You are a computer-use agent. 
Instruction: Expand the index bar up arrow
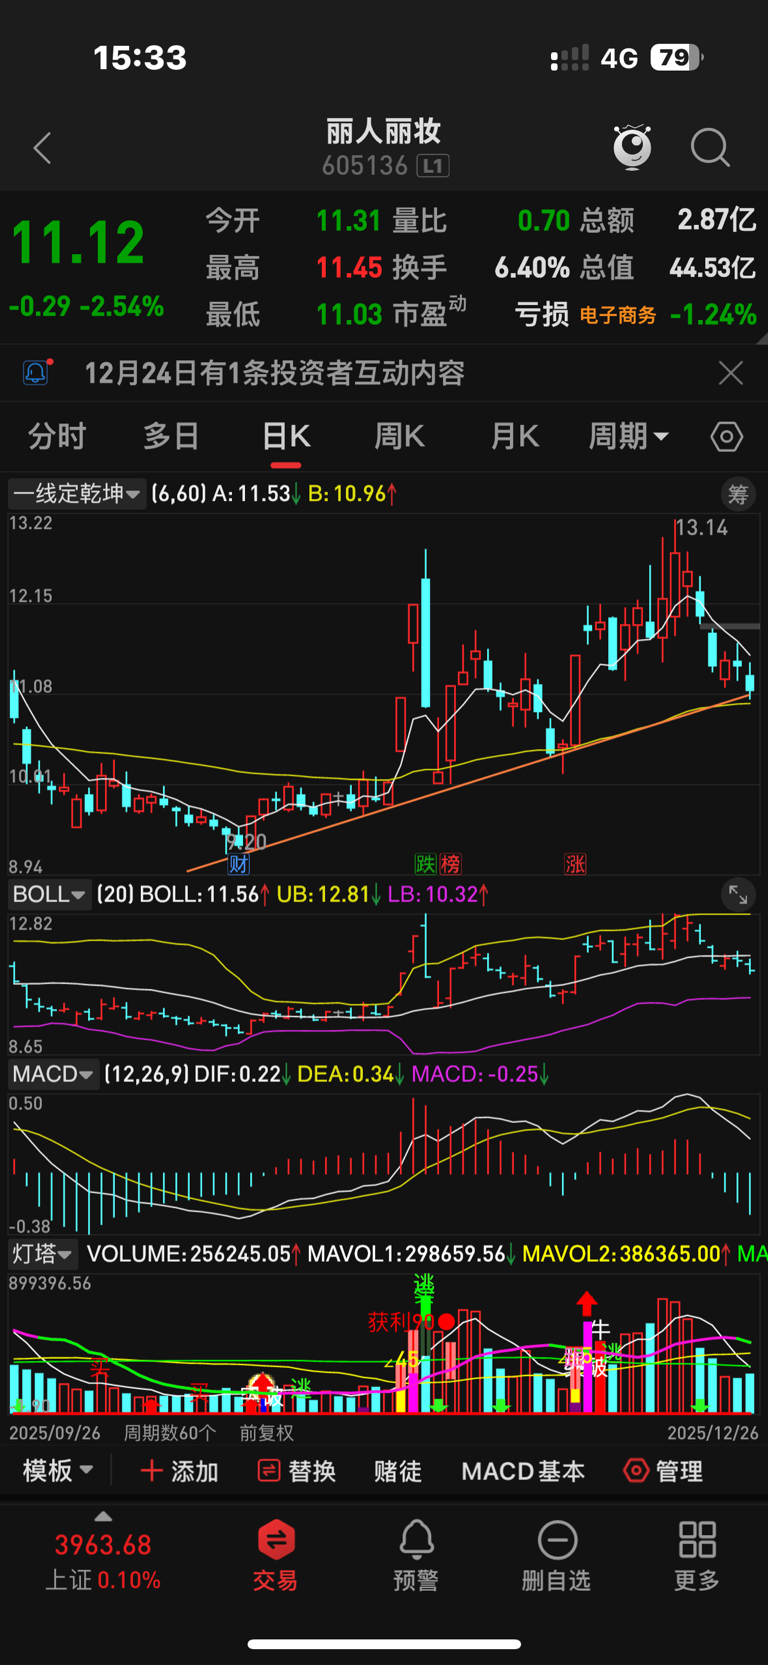(103, 1516)
